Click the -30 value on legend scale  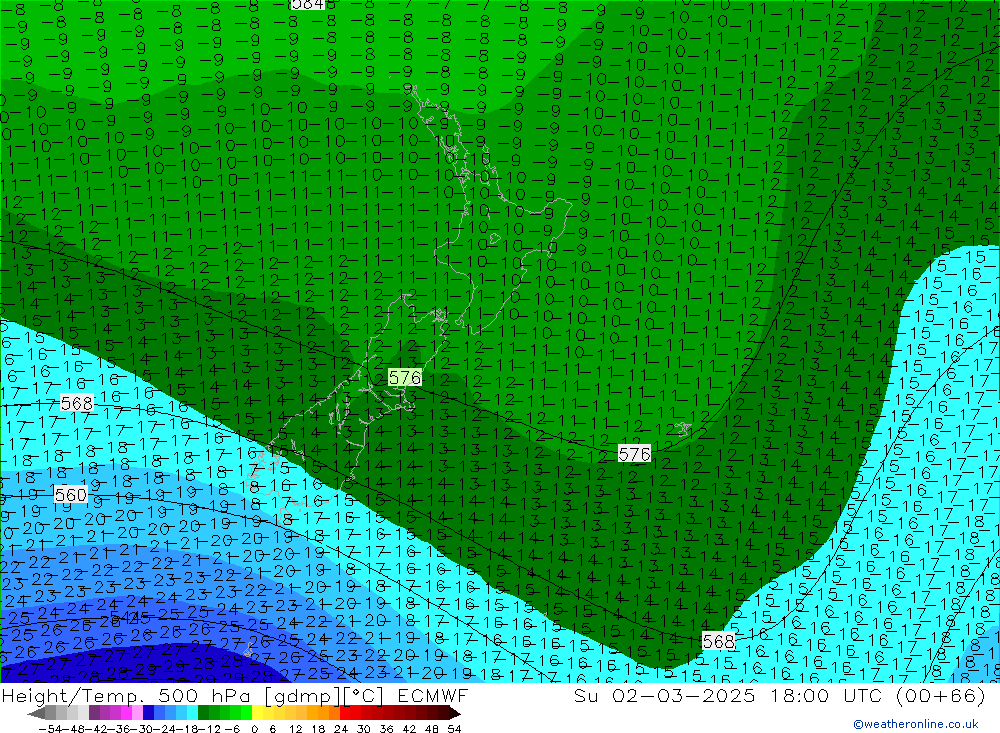[x=142, y=729]
